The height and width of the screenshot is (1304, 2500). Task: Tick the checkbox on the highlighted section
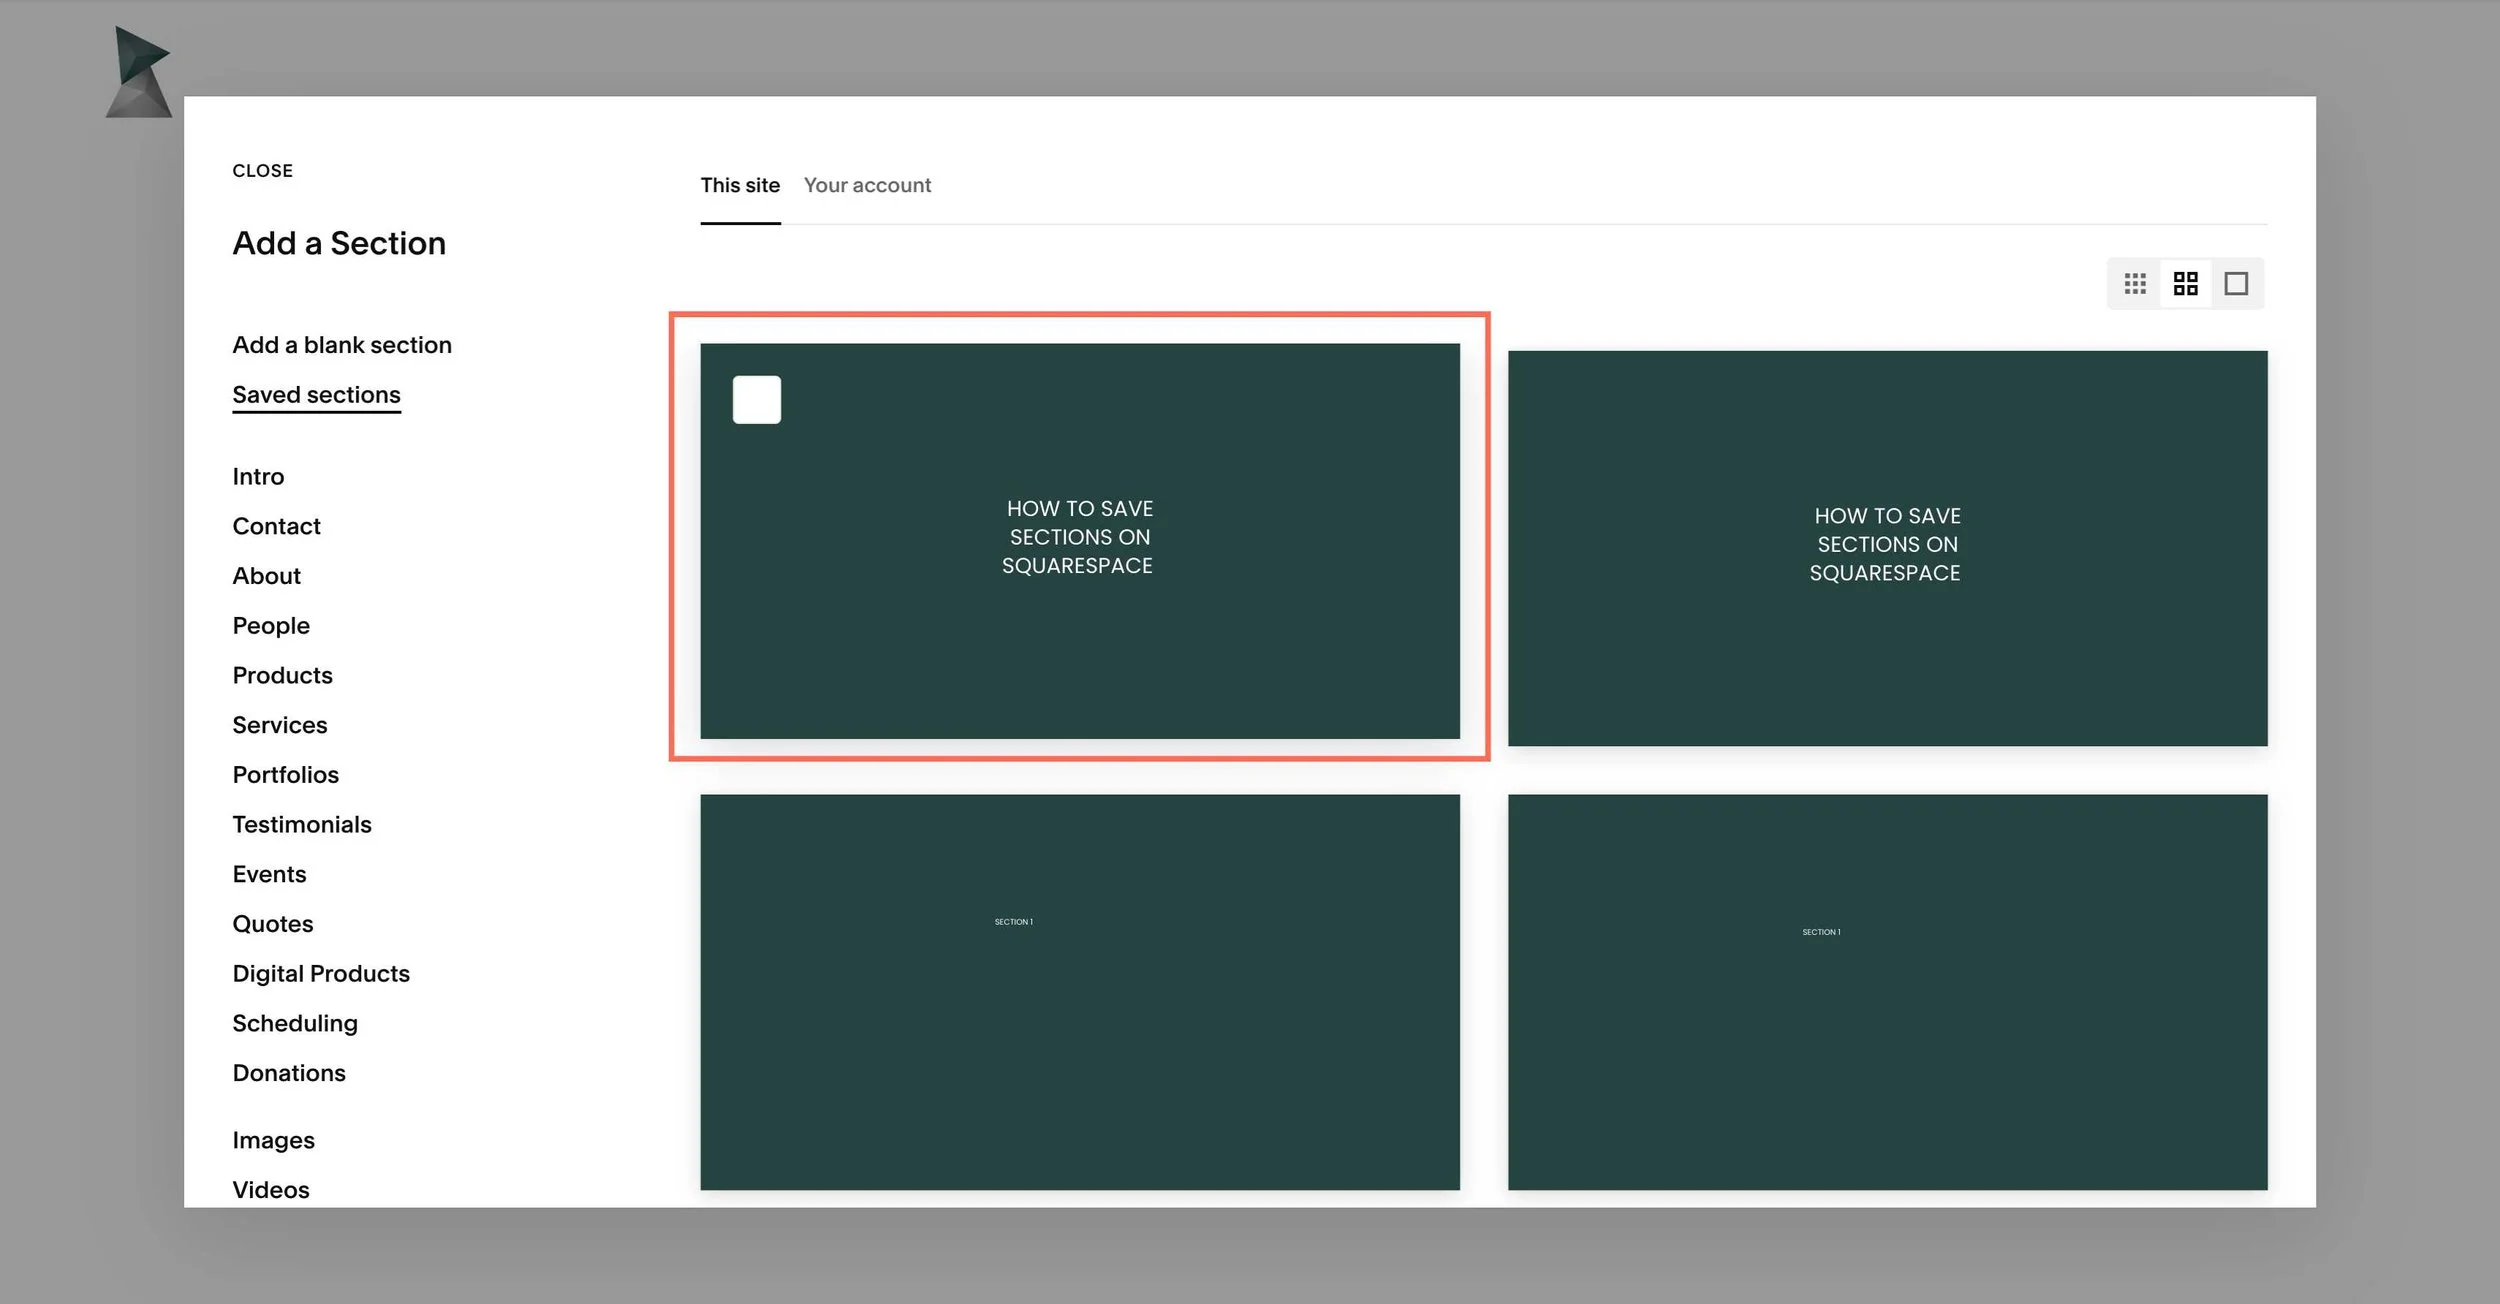tap(757, 399)
